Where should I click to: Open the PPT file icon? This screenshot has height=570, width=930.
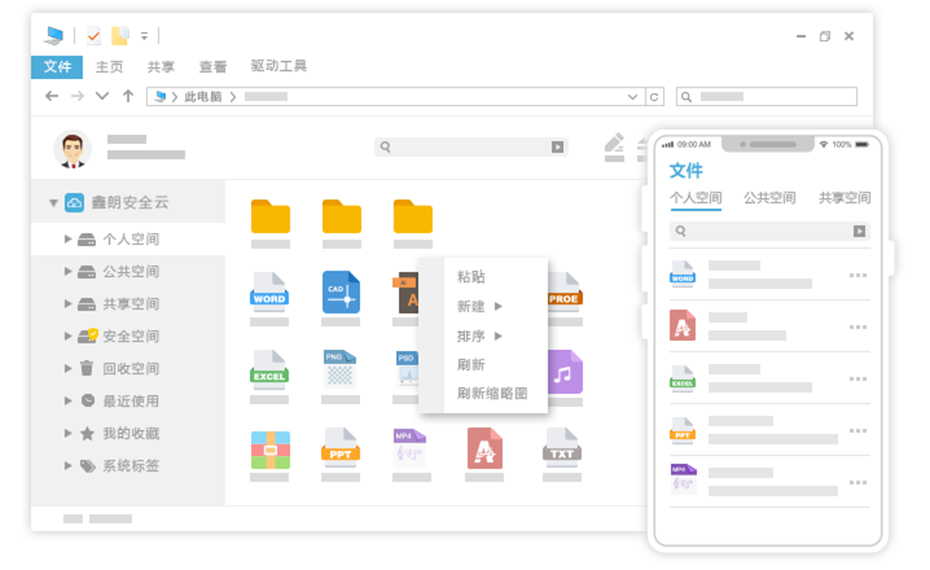tap(341, 449)
